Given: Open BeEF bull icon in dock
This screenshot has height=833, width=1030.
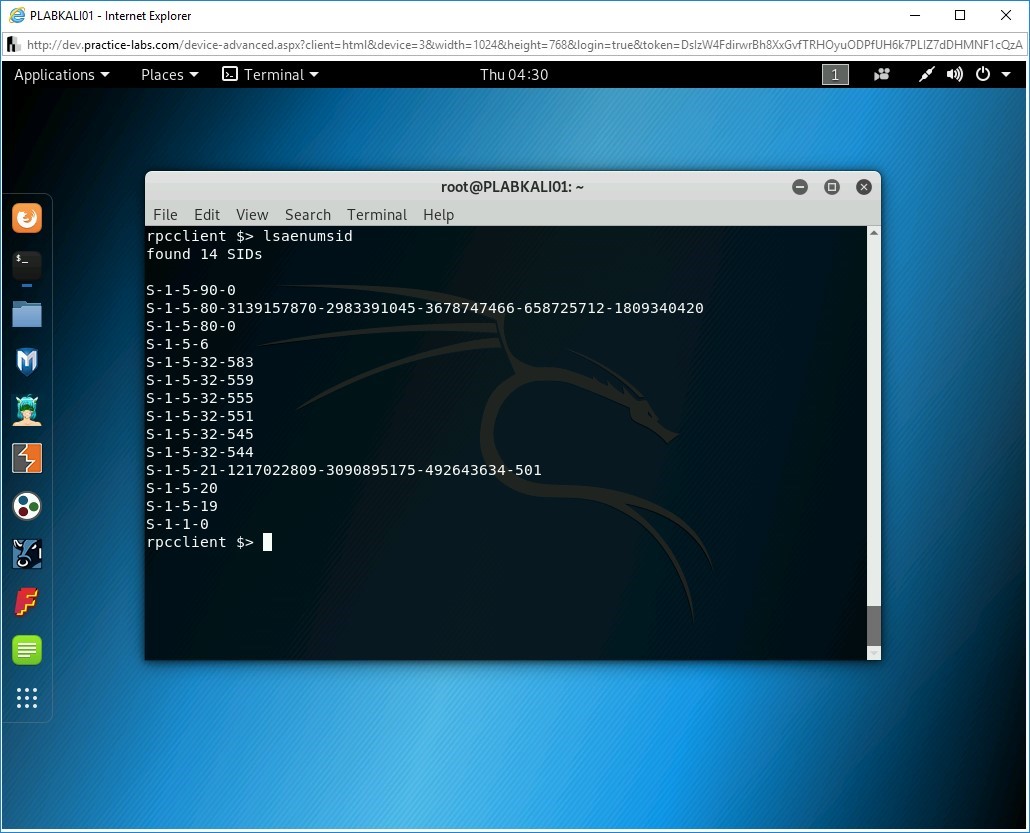Looking at the screenshot, I should pyautogui.click(x=27, y=554).
